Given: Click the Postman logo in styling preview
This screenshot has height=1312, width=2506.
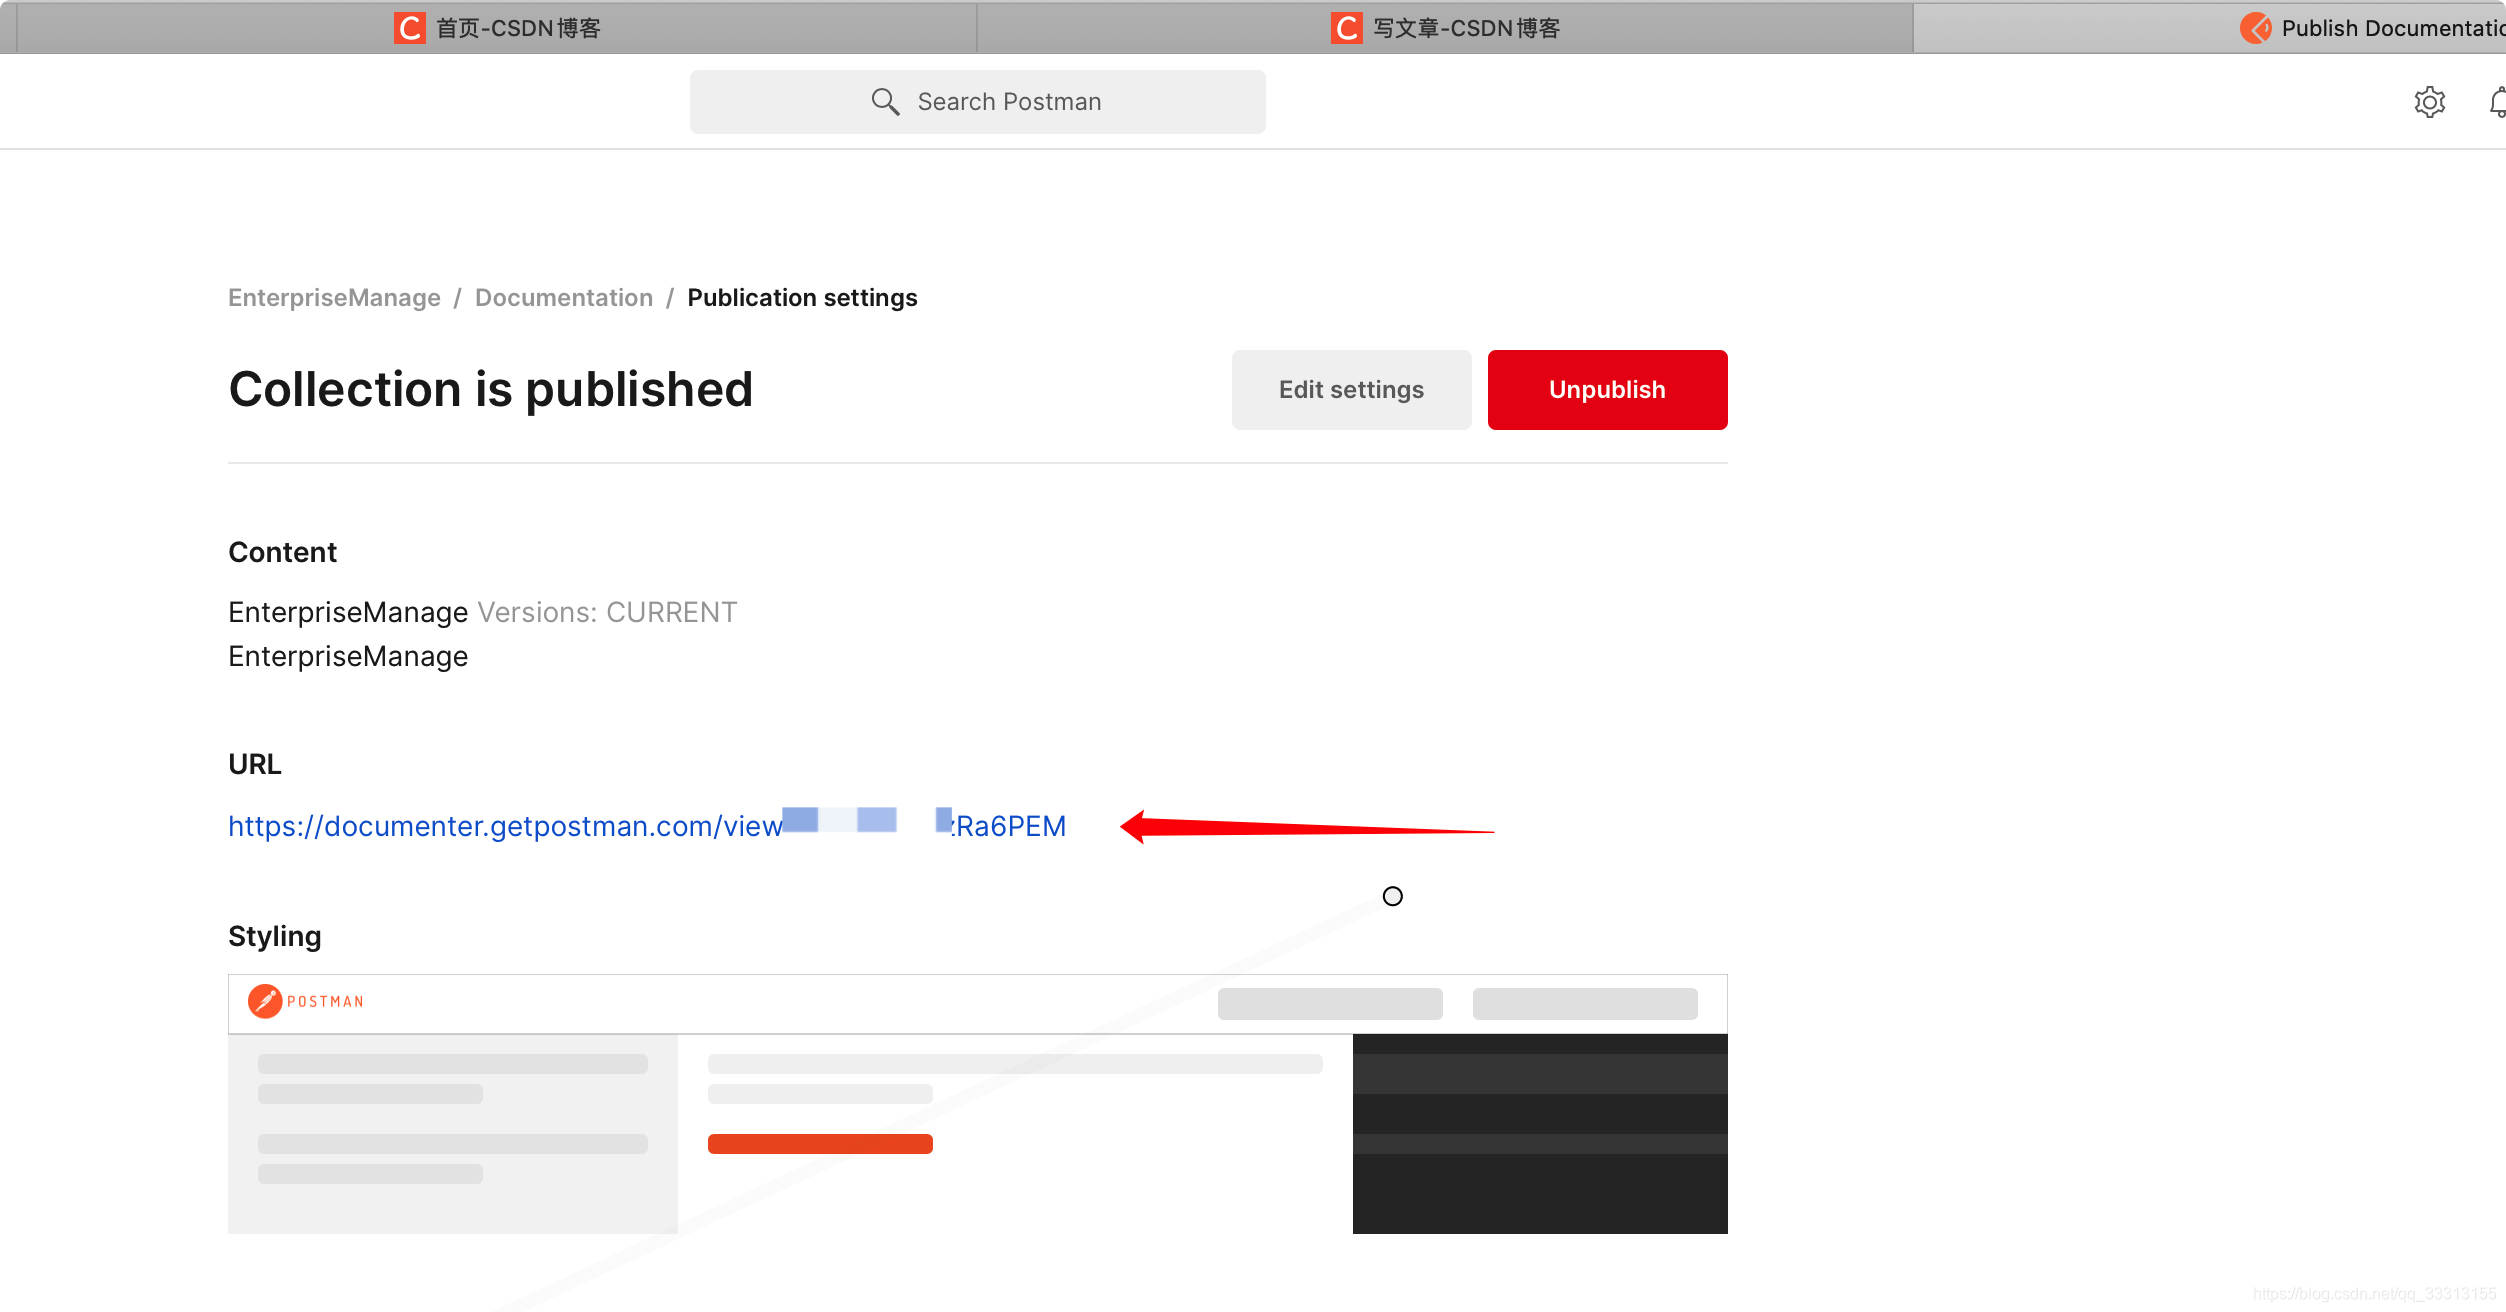Looking at the screenshot, I should (306, 1001).
